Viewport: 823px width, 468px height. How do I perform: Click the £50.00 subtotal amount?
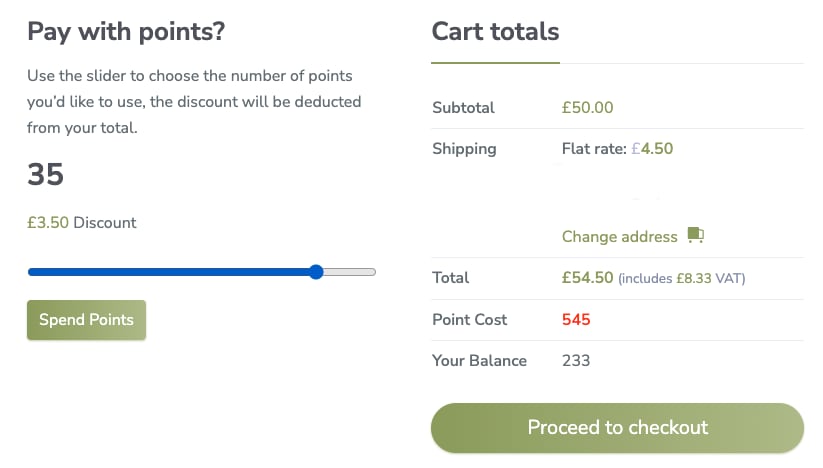pos(588,108)
